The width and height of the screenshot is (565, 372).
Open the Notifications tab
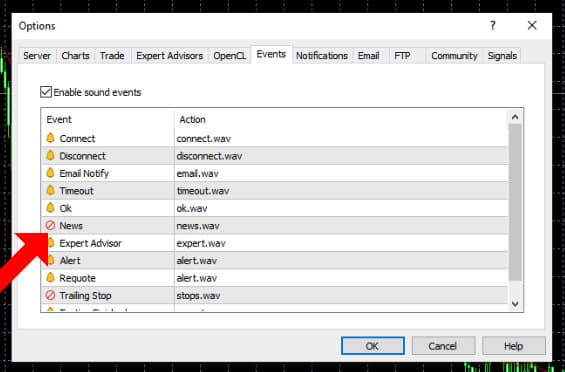coord(322,56)
